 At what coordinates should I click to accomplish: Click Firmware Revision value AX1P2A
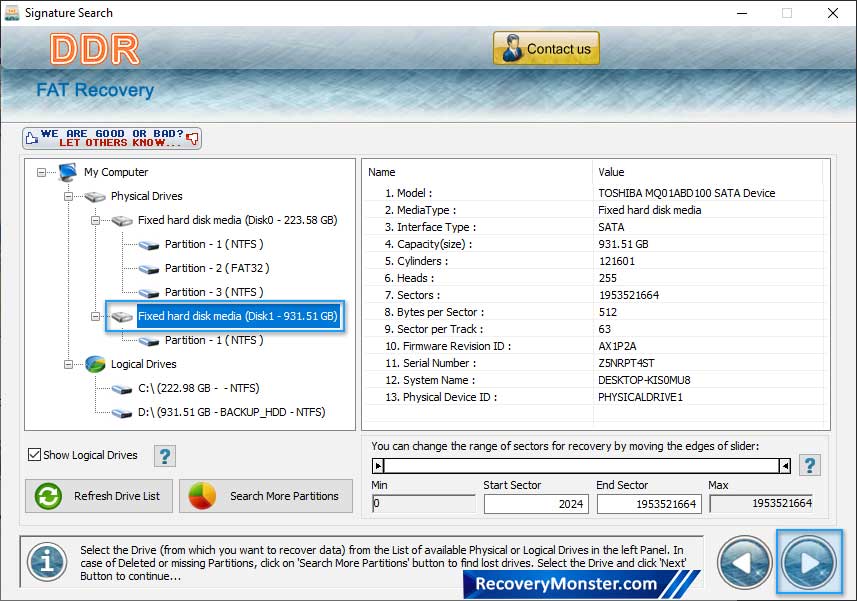point(617,346)
